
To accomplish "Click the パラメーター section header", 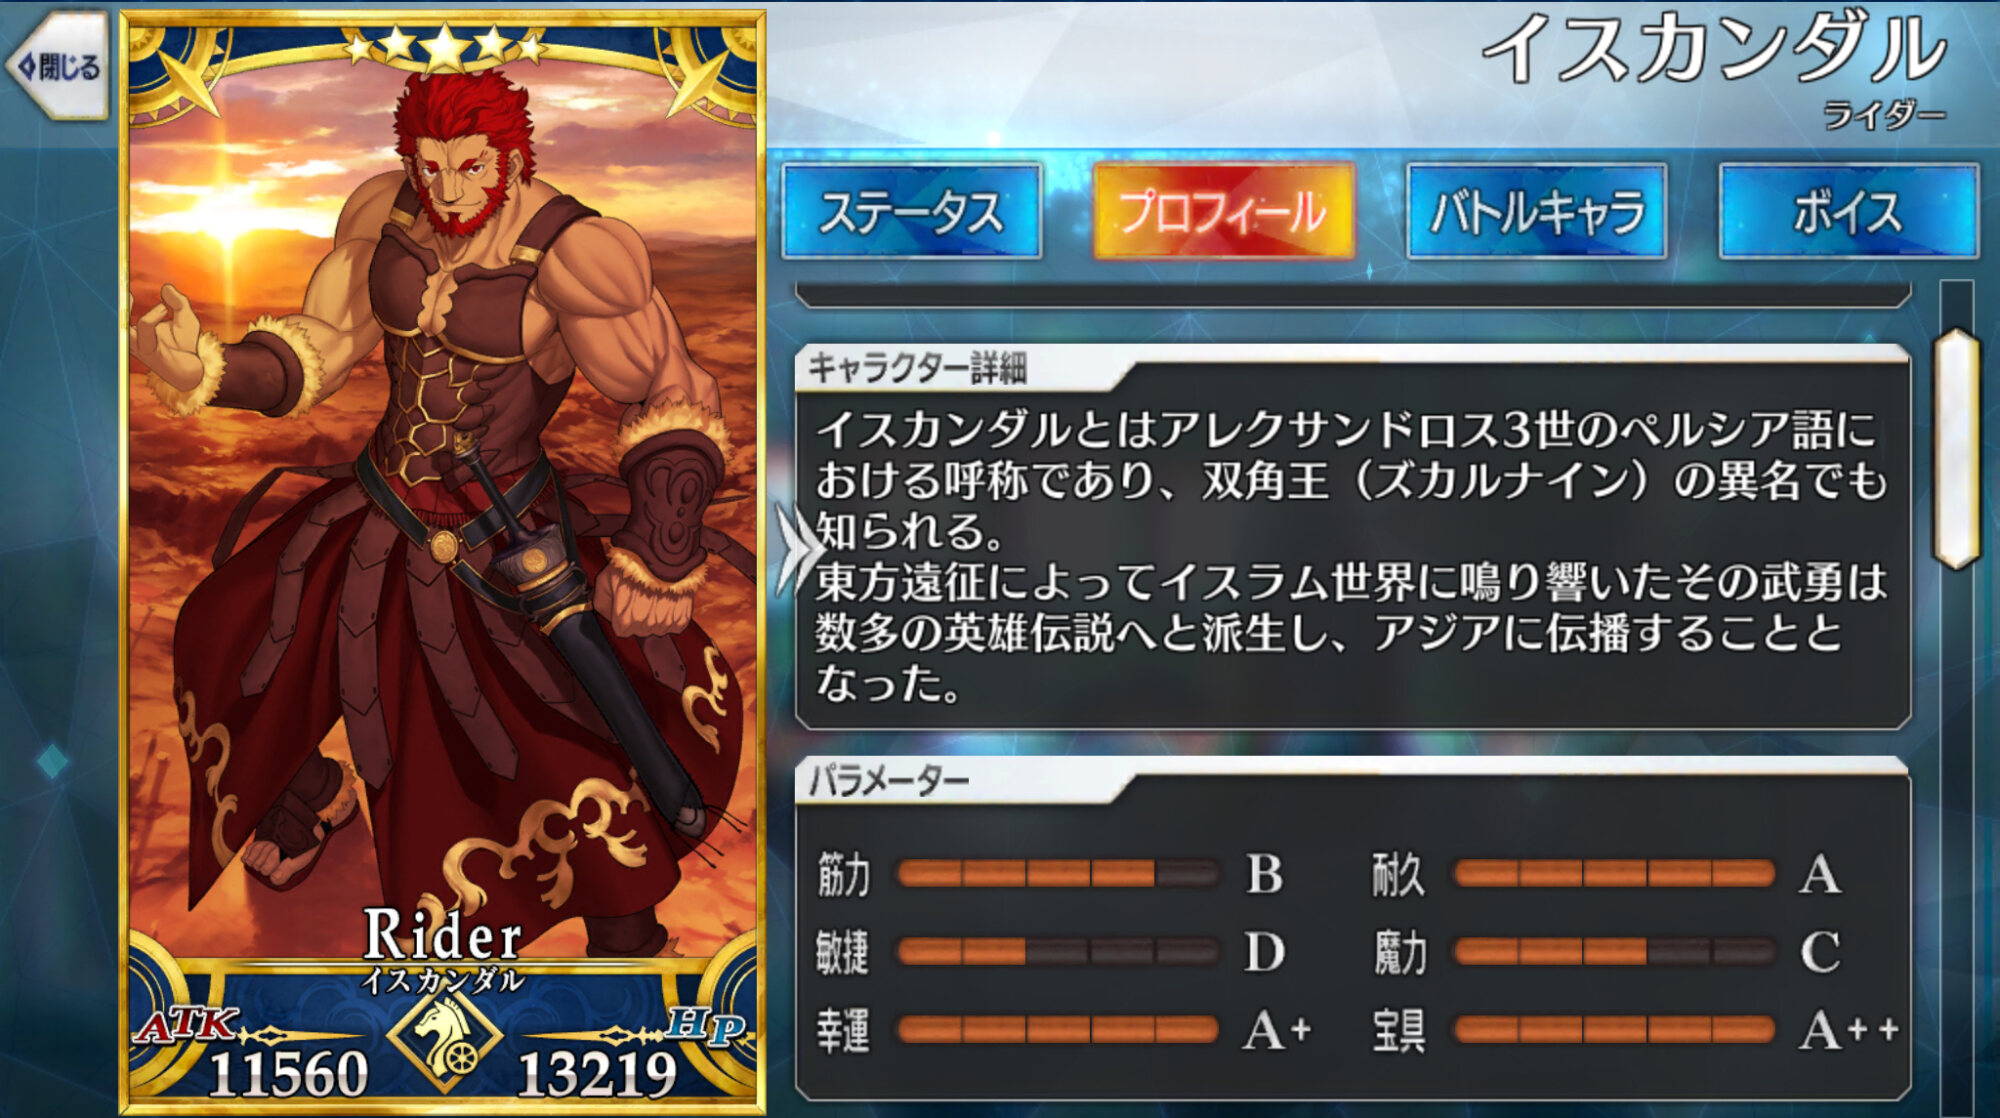I will click(x=888, y=779).
